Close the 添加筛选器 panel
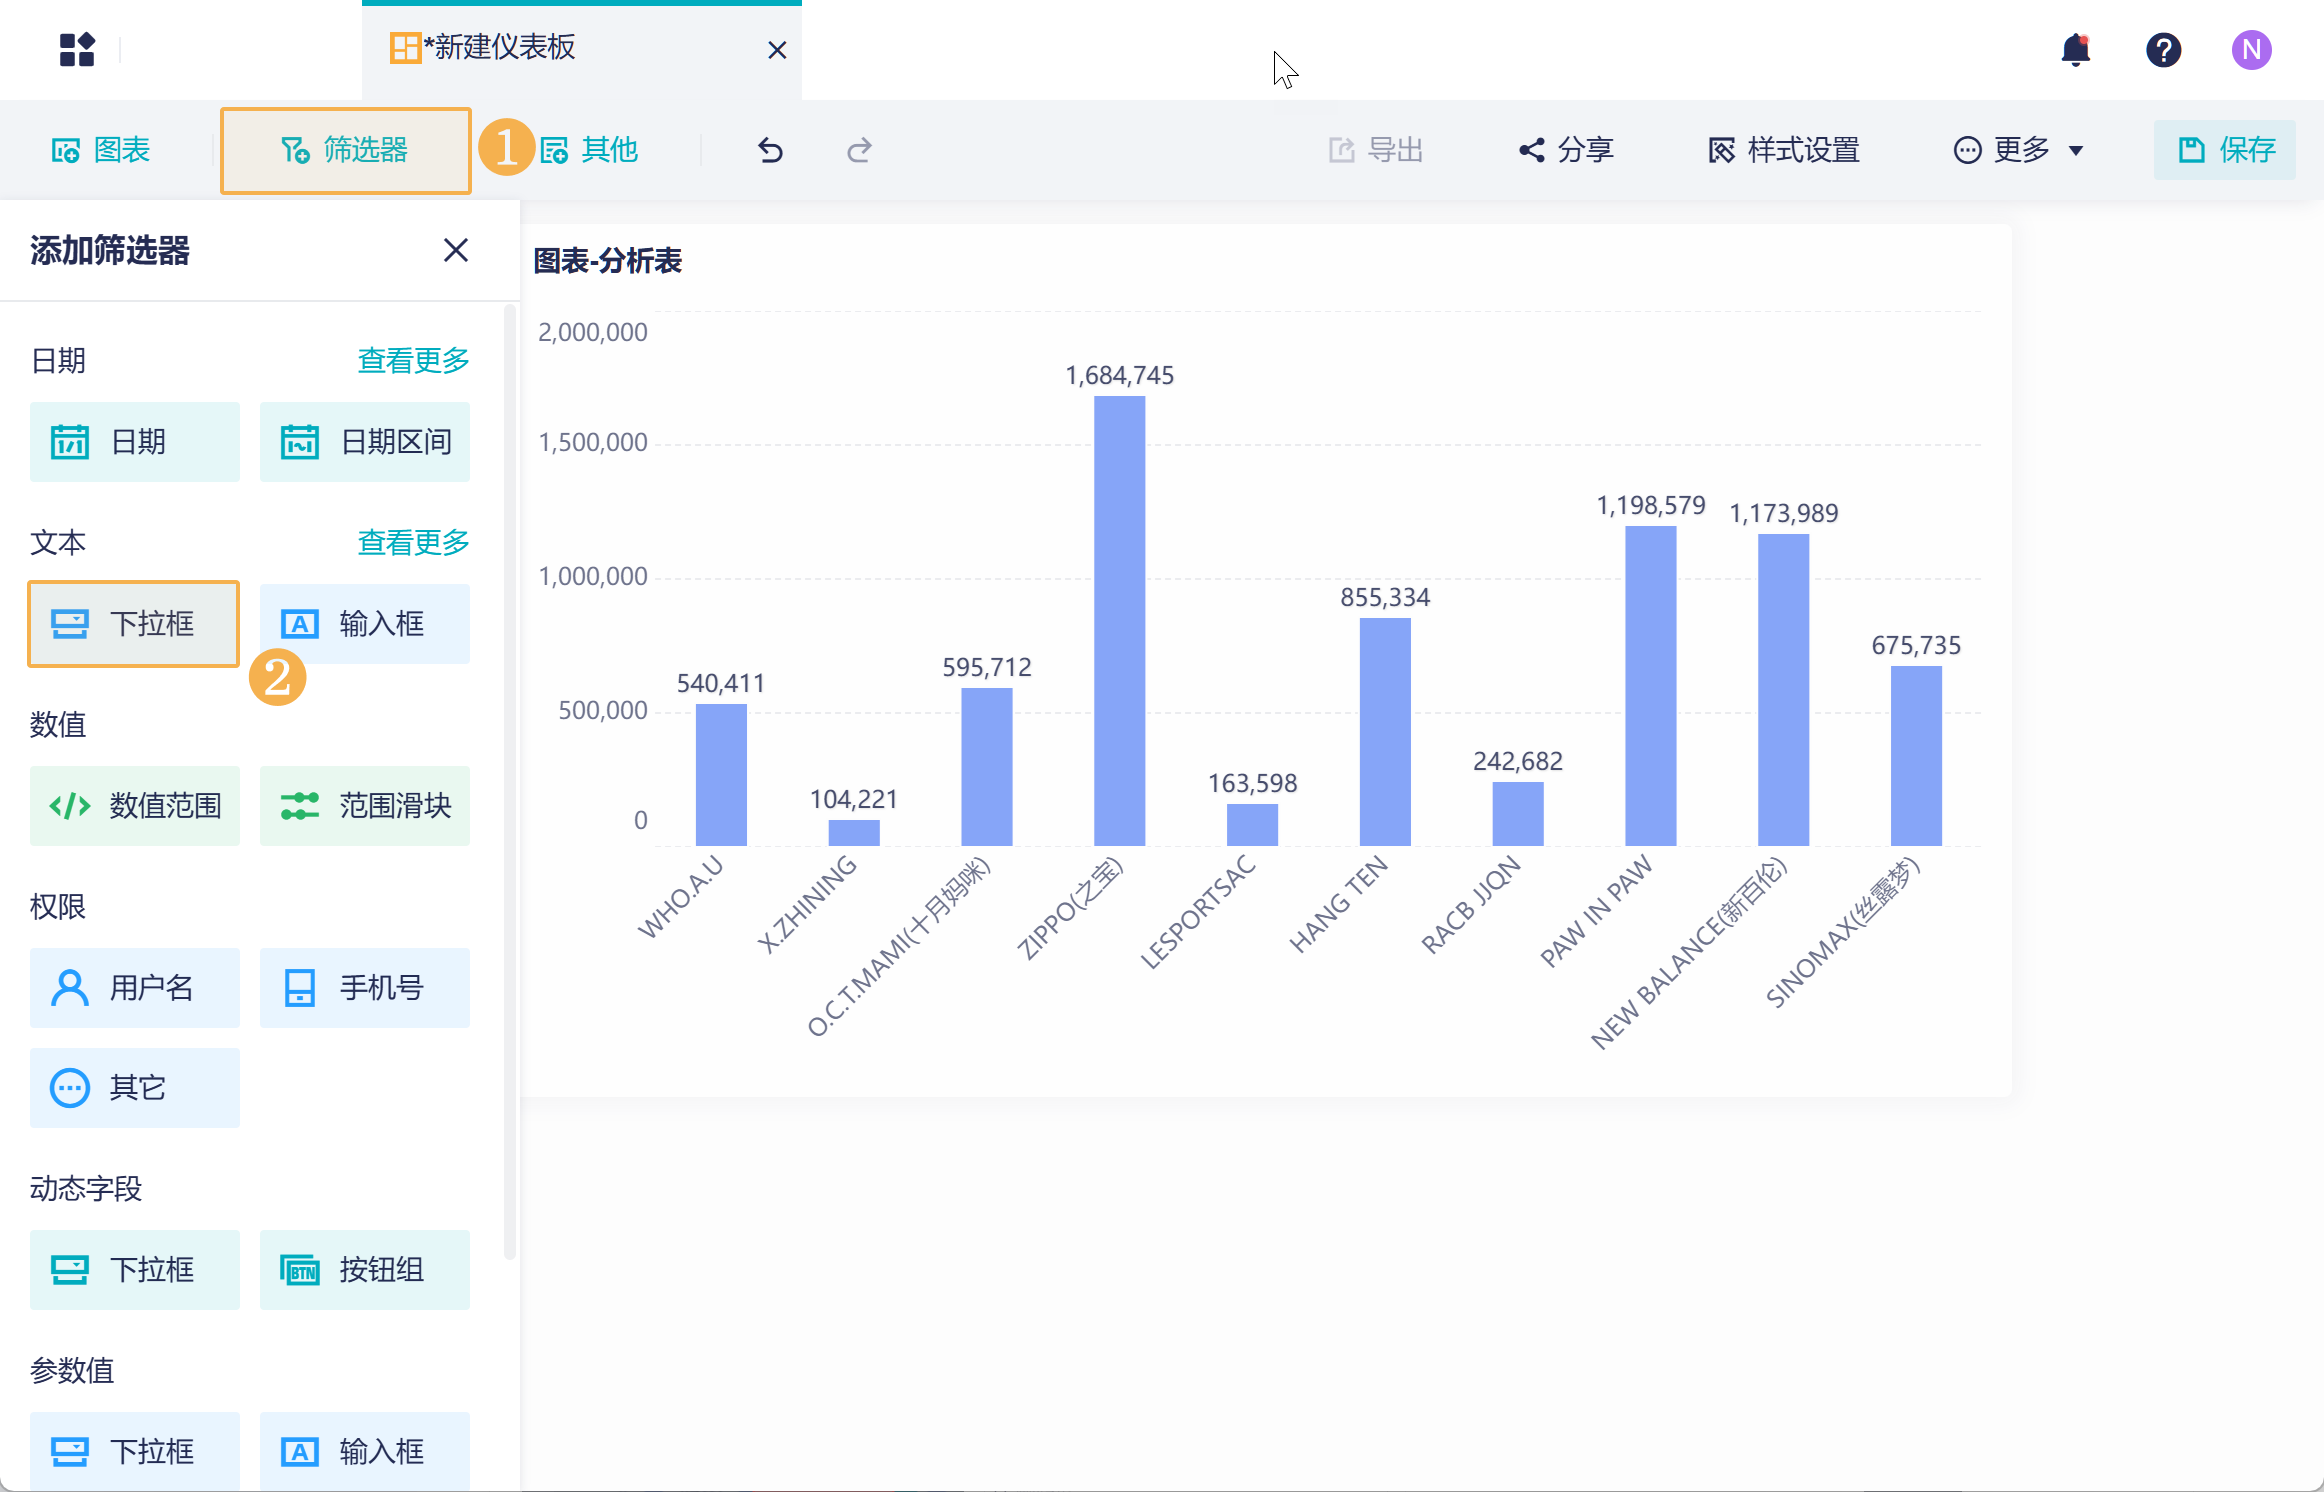This screenshot has width=2324, height=1492. 456,250
